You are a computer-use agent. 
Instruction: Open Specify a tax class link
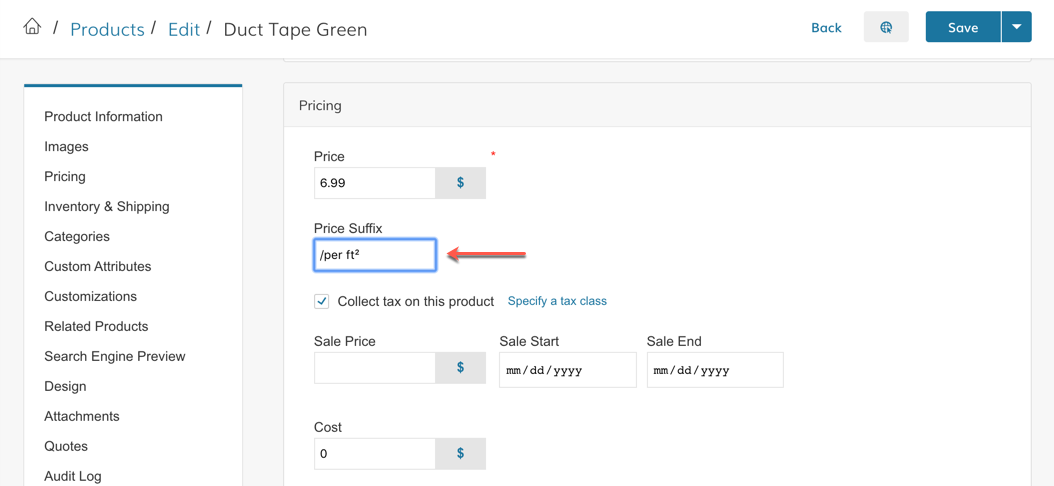pyautogui.click(x=557, y=301)
